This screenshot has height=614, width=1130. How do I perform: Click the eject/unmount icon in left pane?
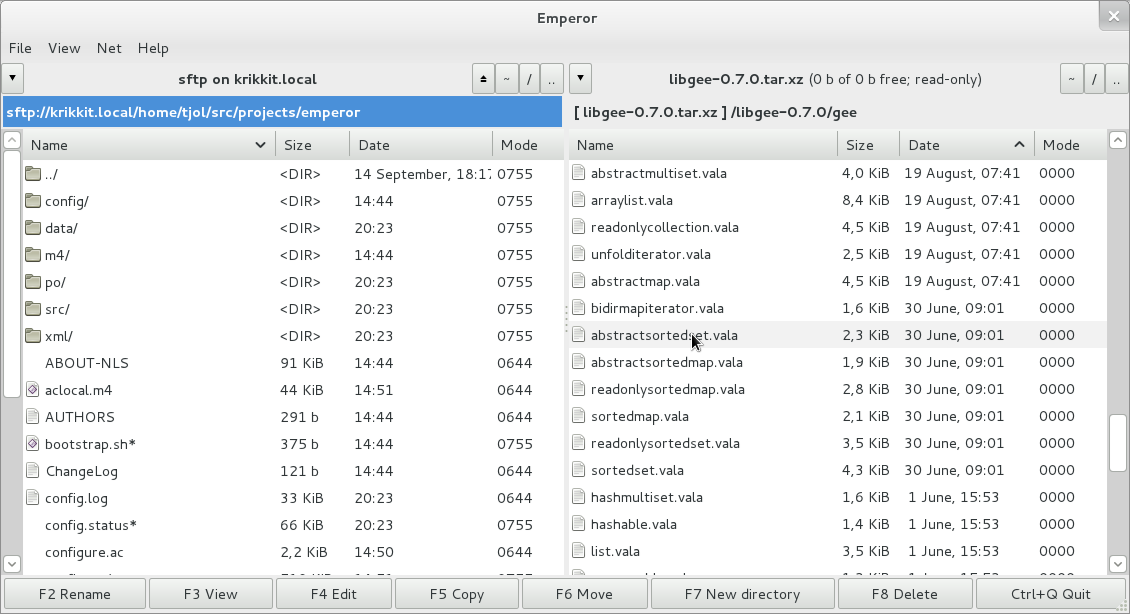(484, 79)
